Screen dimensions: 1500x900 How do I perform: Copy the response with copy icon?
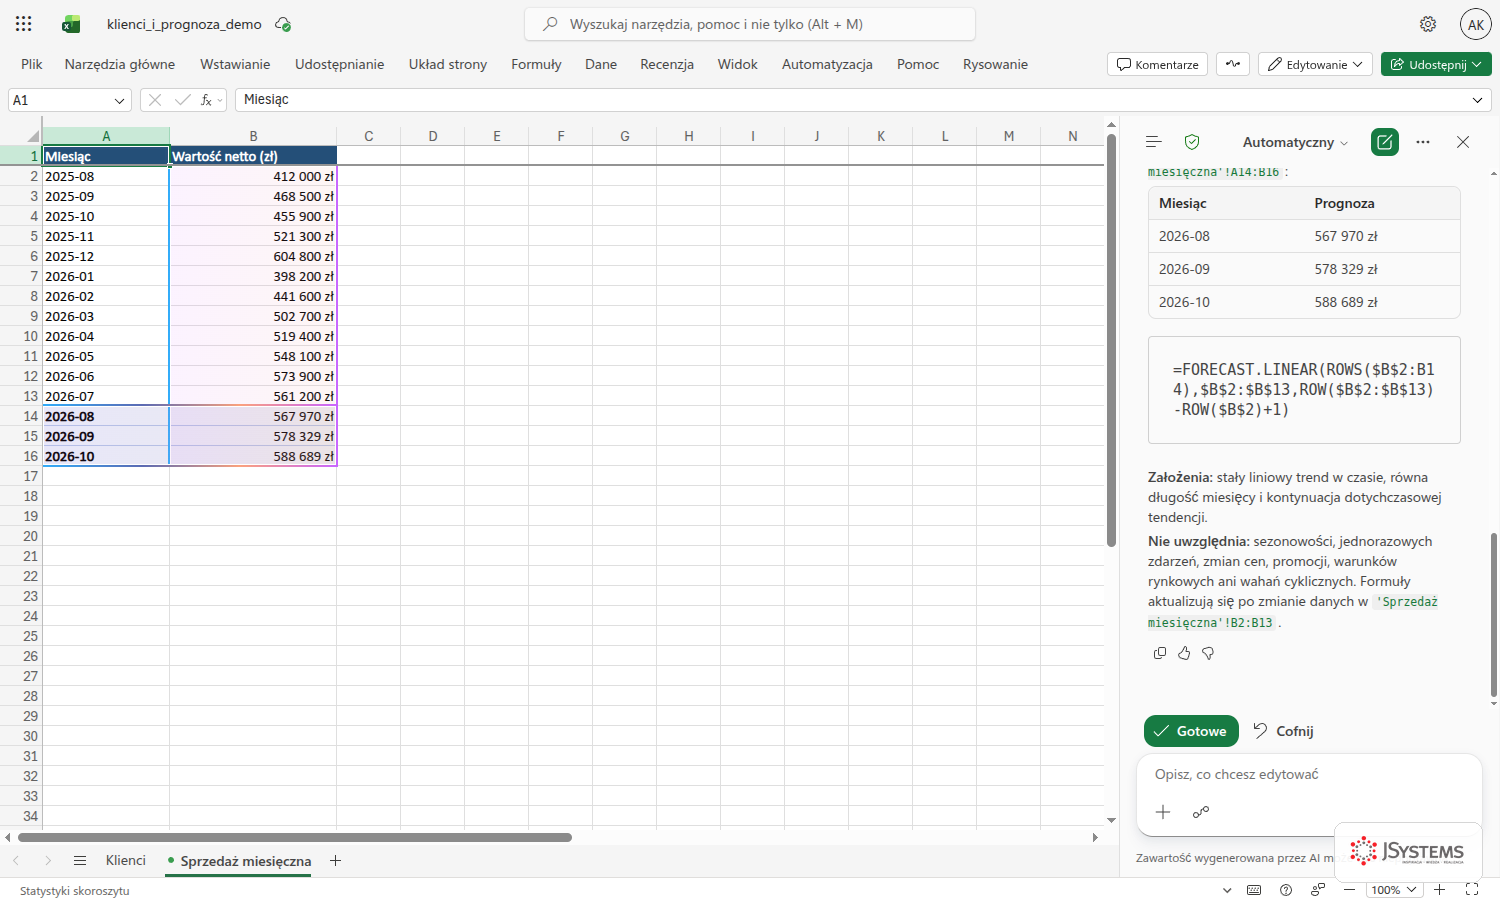1160,653
